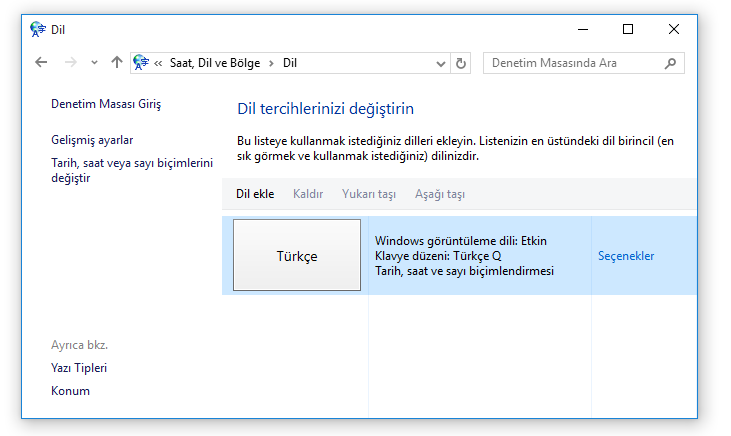The height and width of the screenshot is (436, 731).
Task: Minimize the Dil window
Action: click(x=583, y=29)
